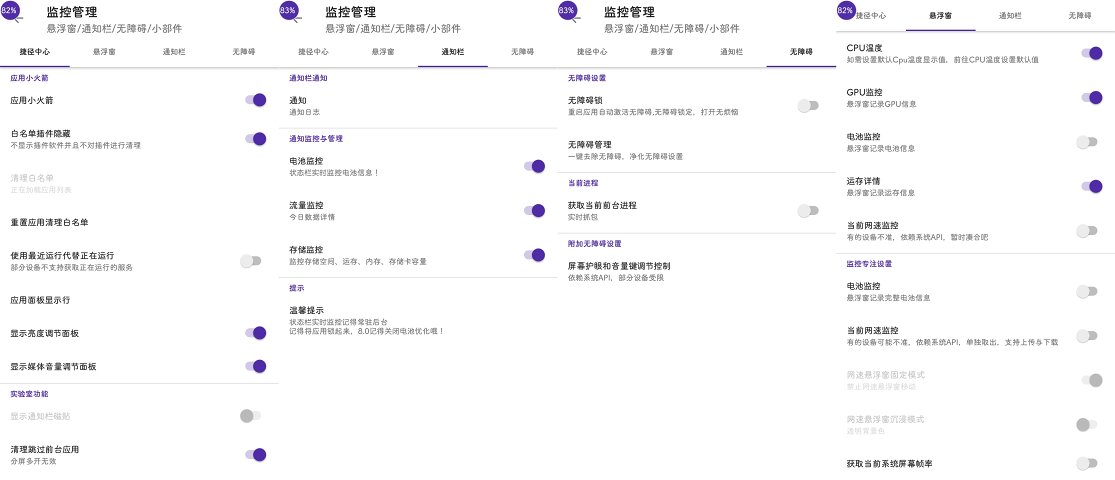Image resolution: width=1115 pixels, height=480 pixels.
Task: Switch off 存储监控 toggle
Action: coord(534,255)
